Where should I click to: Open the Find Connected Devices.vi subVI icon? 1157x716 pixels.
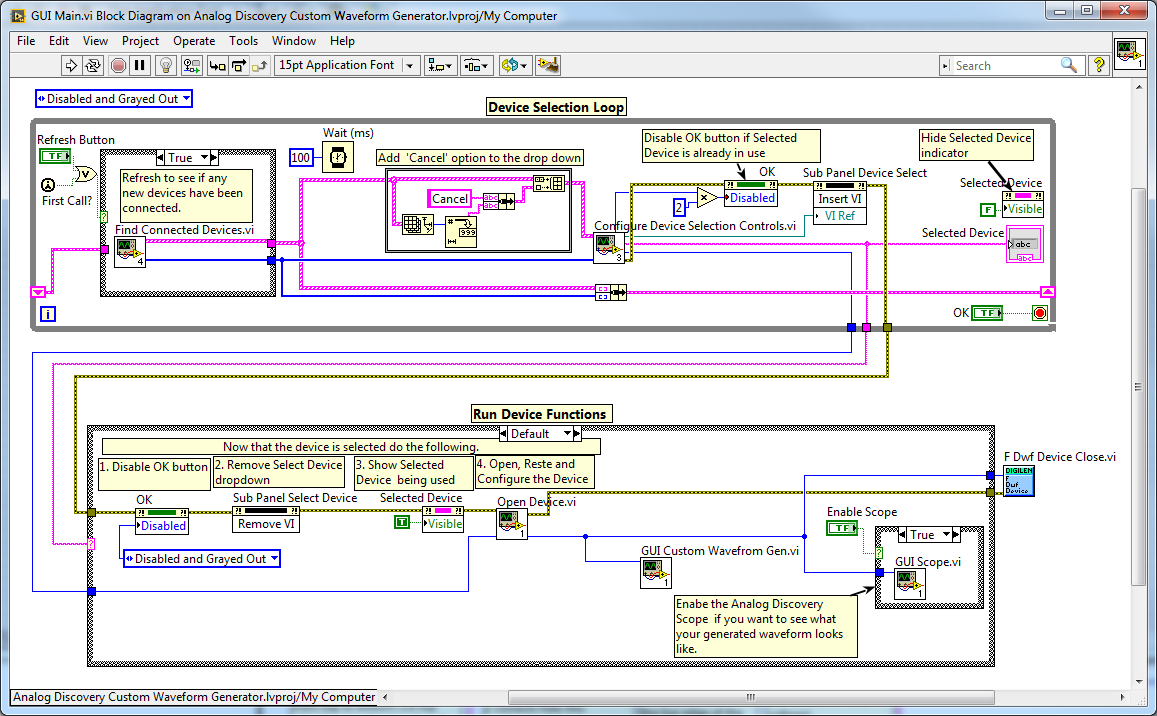pos(129,252)
